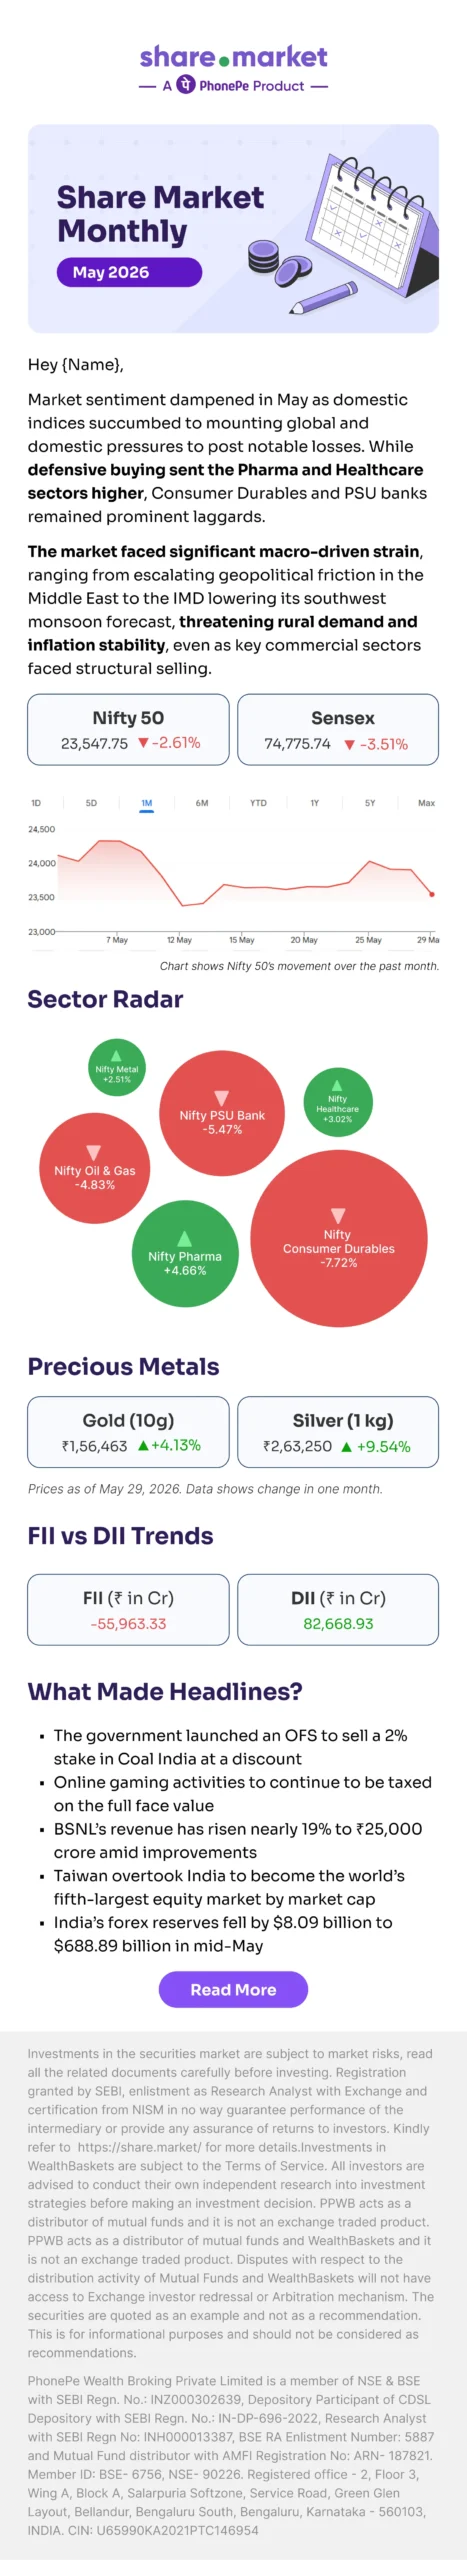467x2560 pixels.
Task: Select the 1D chart range tab
Action: pyautogui.click(x=36, y=803)
